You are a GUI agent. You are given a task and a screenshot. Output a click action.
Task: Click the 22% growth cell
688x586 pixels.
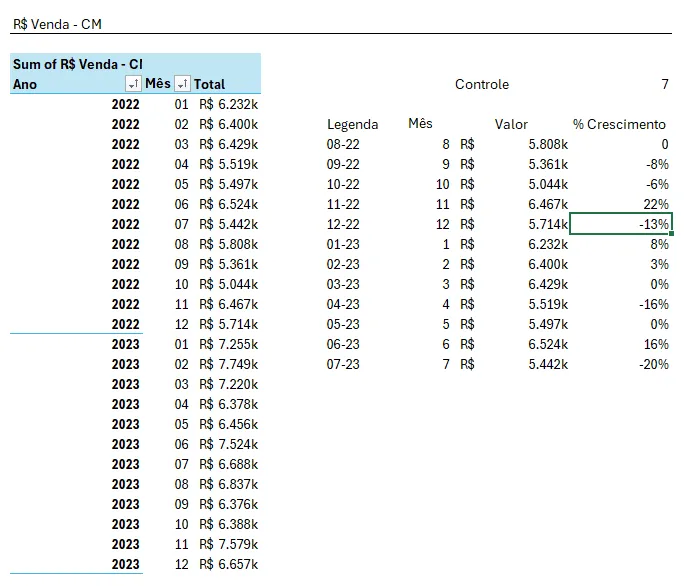[x=656, y=204]
